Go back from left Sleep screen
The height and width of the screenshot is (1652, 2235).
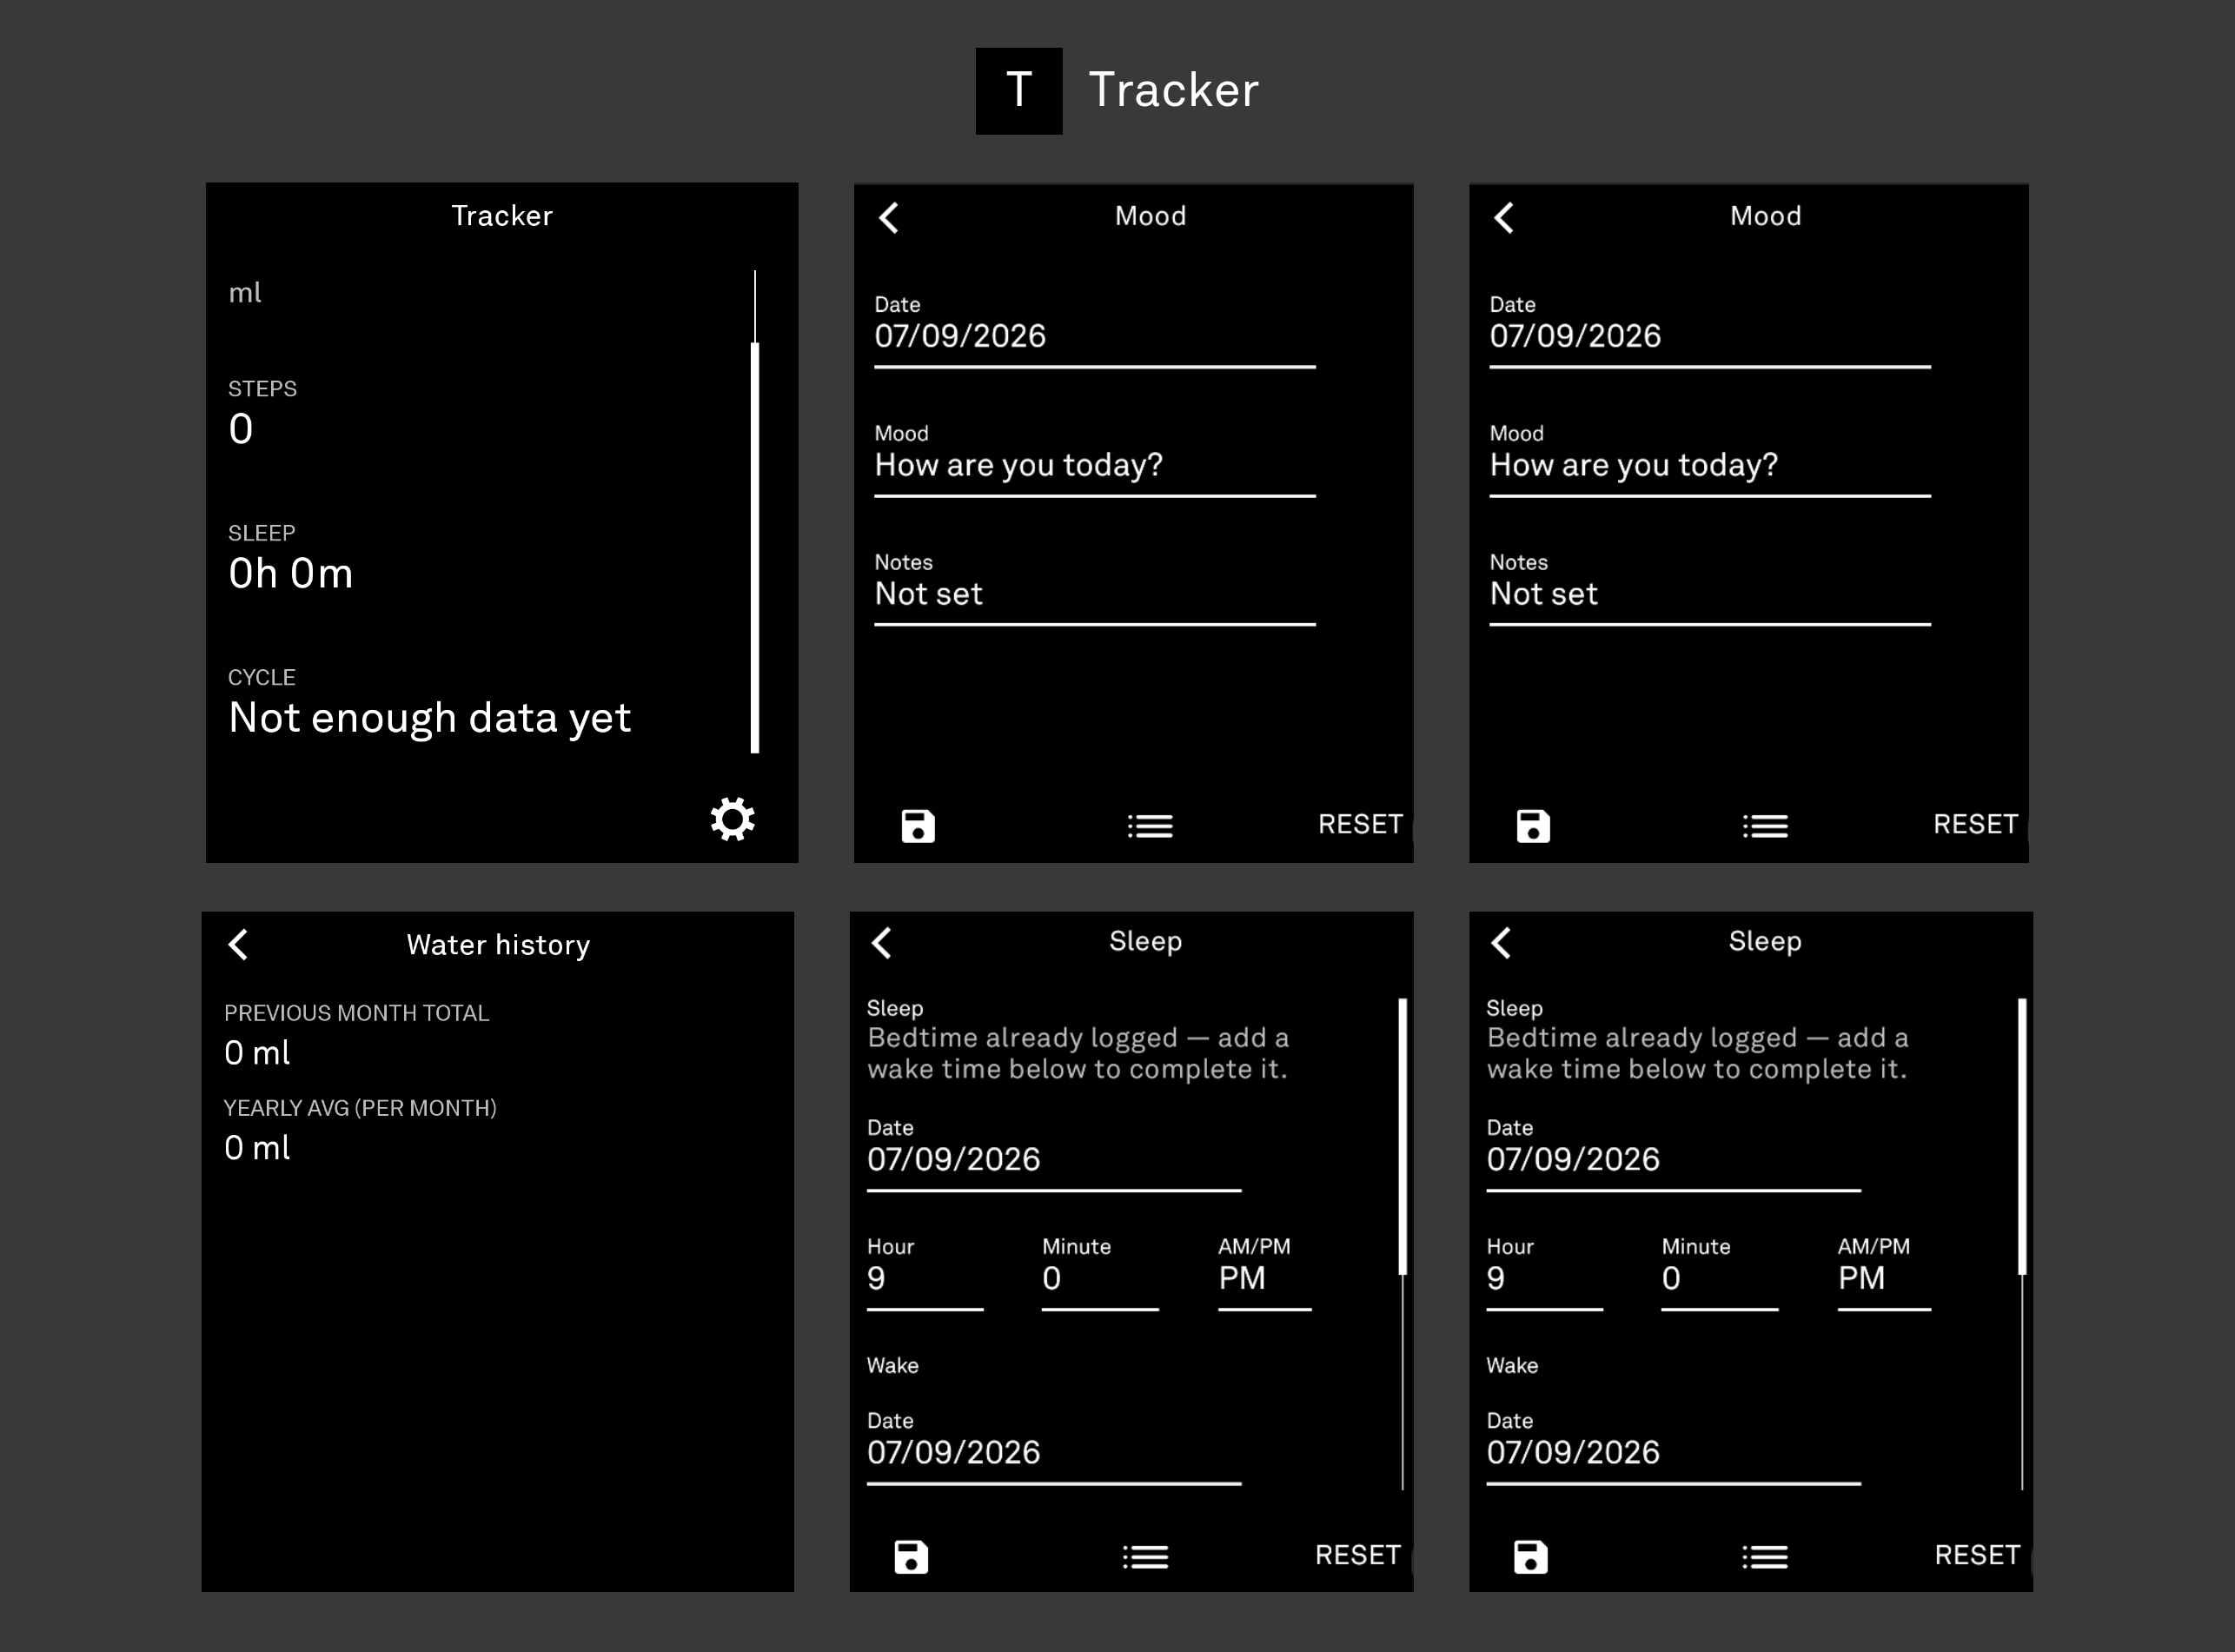coord(881,942)
